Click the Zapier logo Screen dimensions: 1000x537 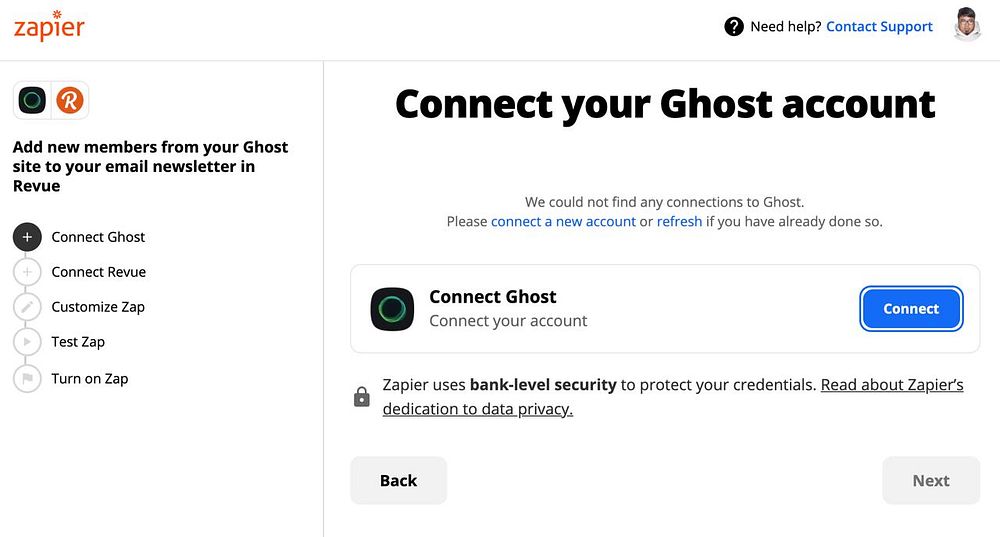(x=49, y=26)
